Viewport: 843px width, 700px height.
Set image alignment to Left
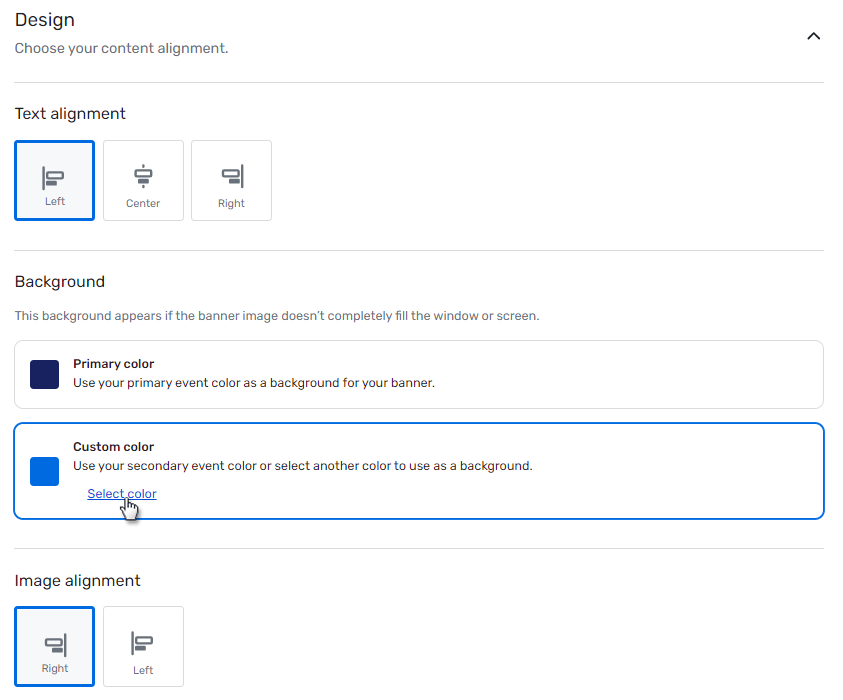coord(142,646)
